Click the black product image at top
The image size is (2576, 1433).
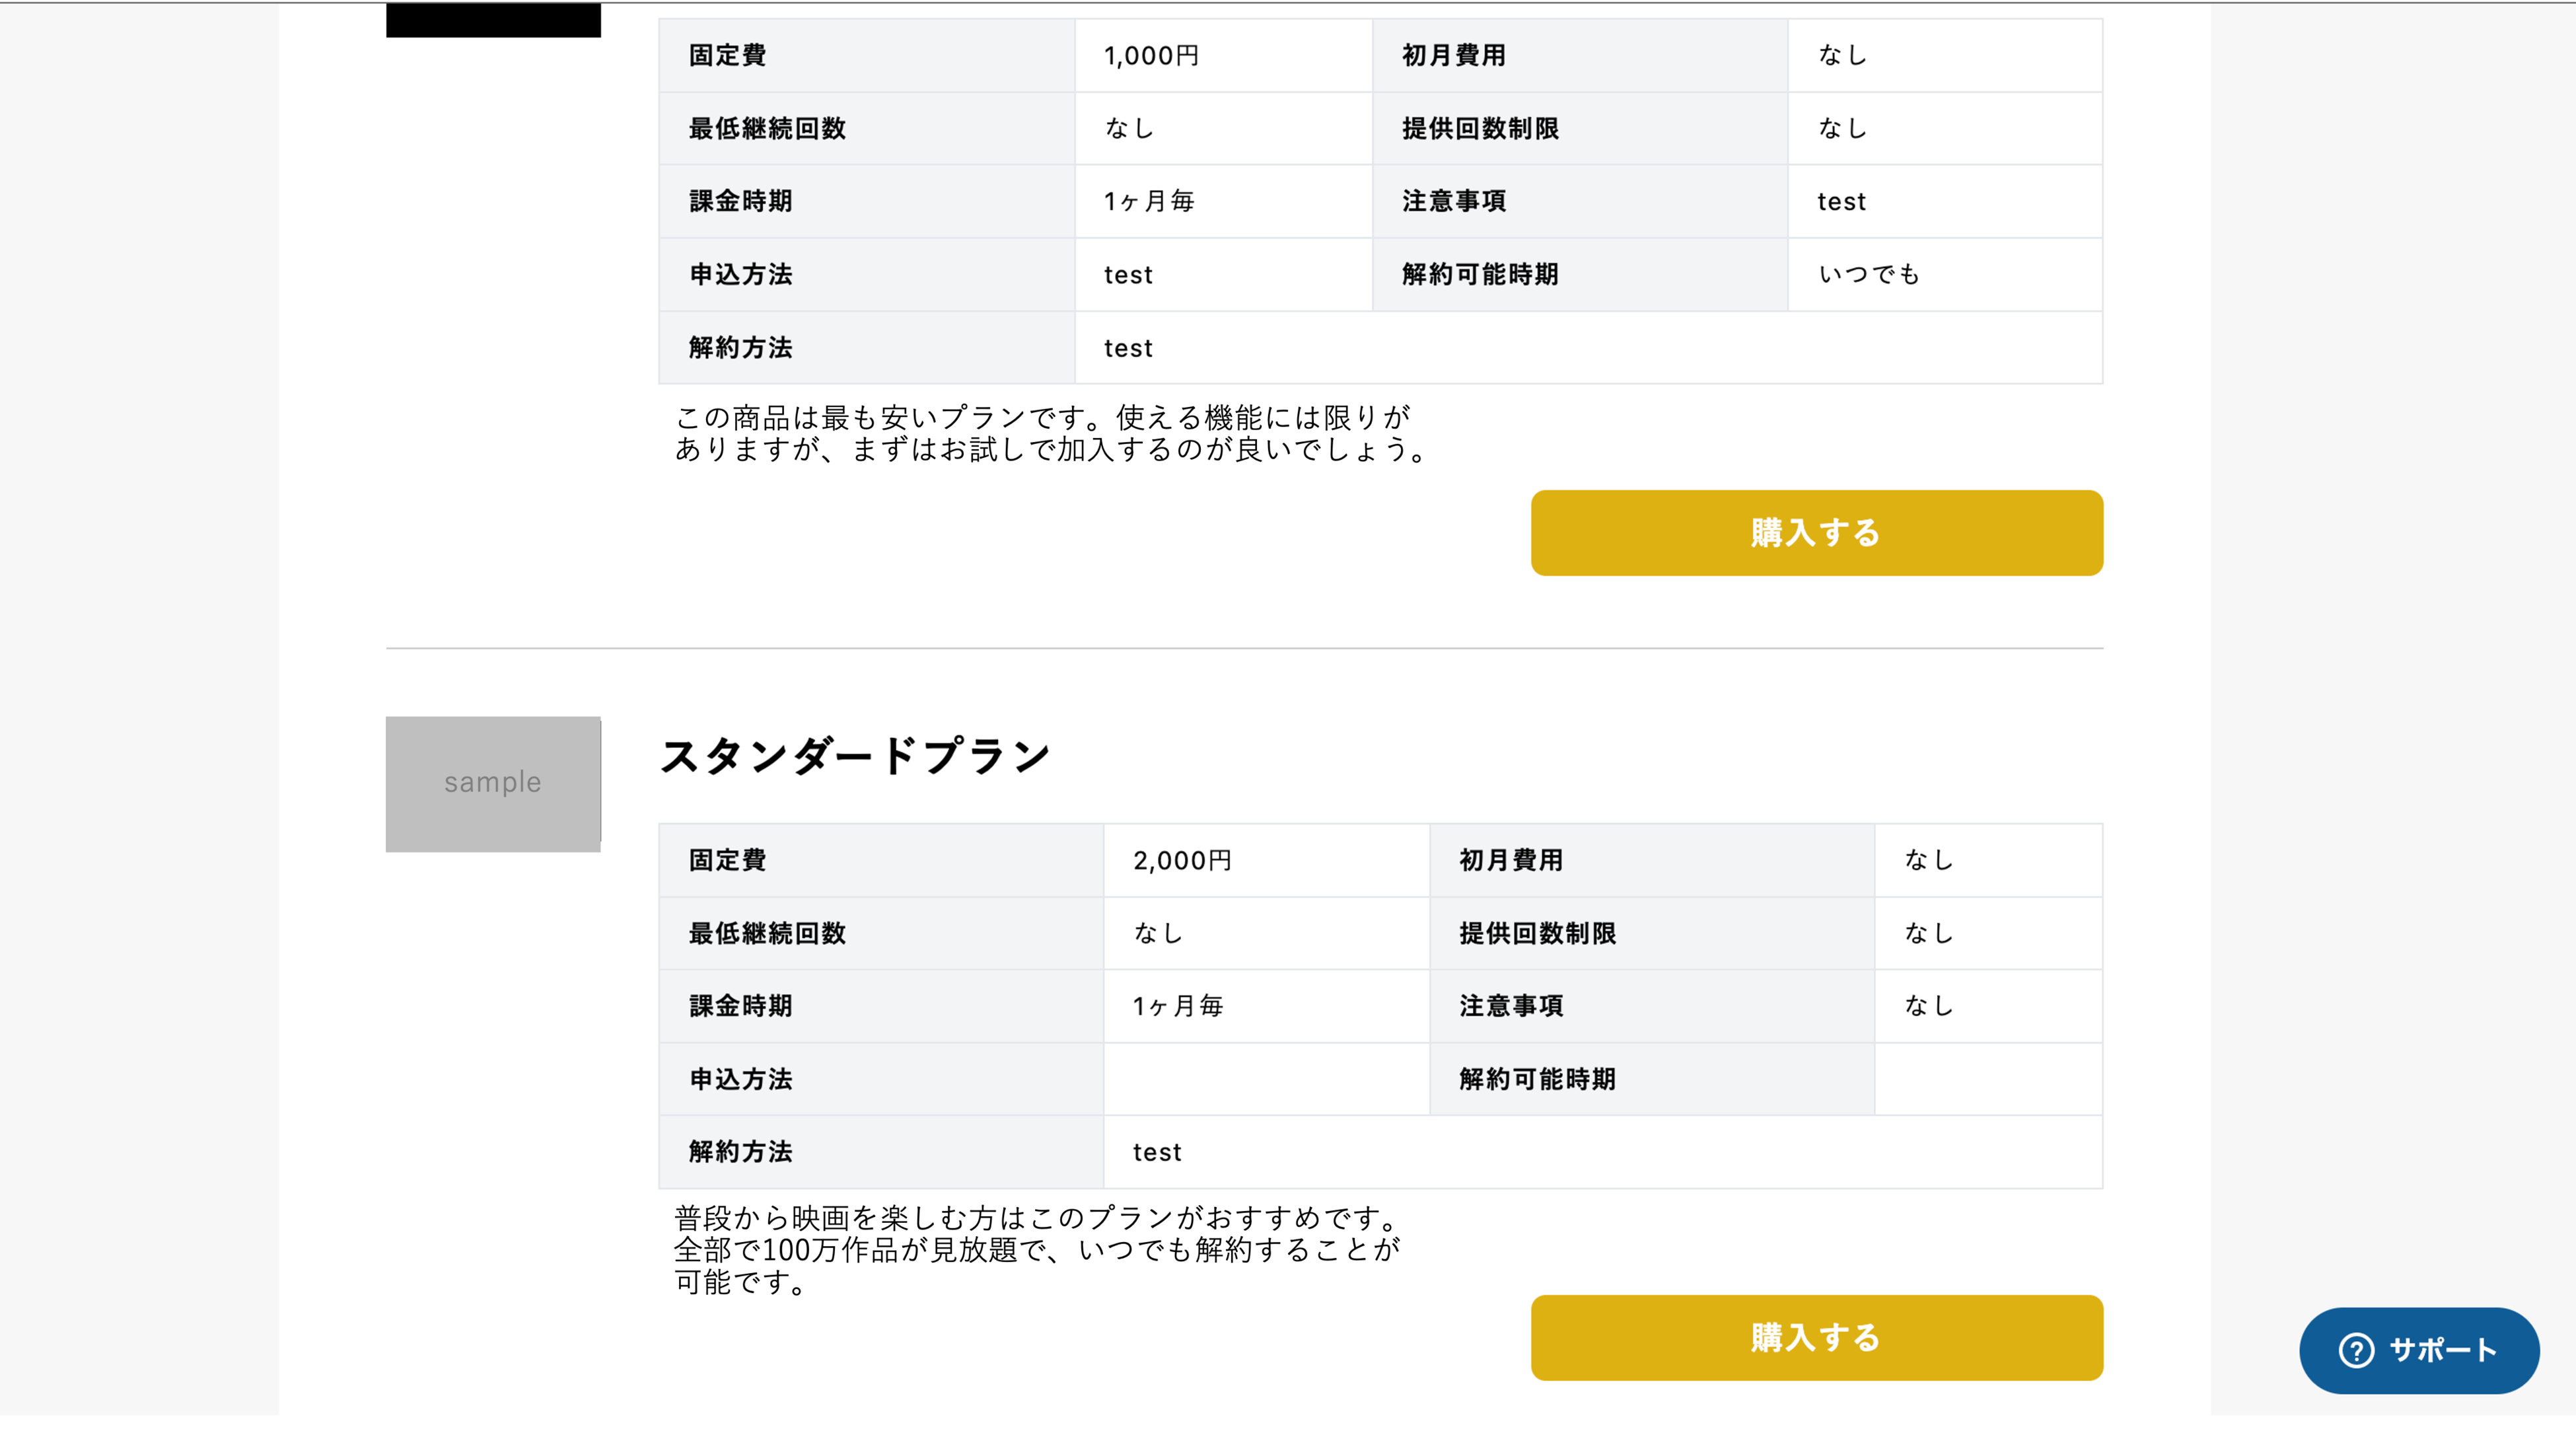point(493,20)
